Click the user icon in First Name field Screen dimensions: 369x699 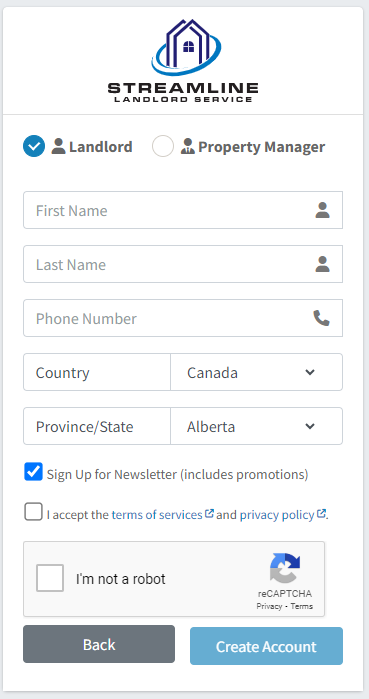(322, 210)
